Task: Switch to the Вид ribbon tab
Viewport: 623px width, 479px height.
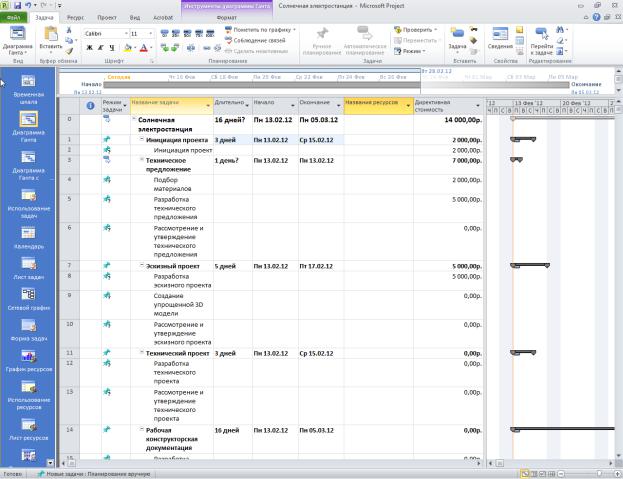Action: [x=135, y=17]
